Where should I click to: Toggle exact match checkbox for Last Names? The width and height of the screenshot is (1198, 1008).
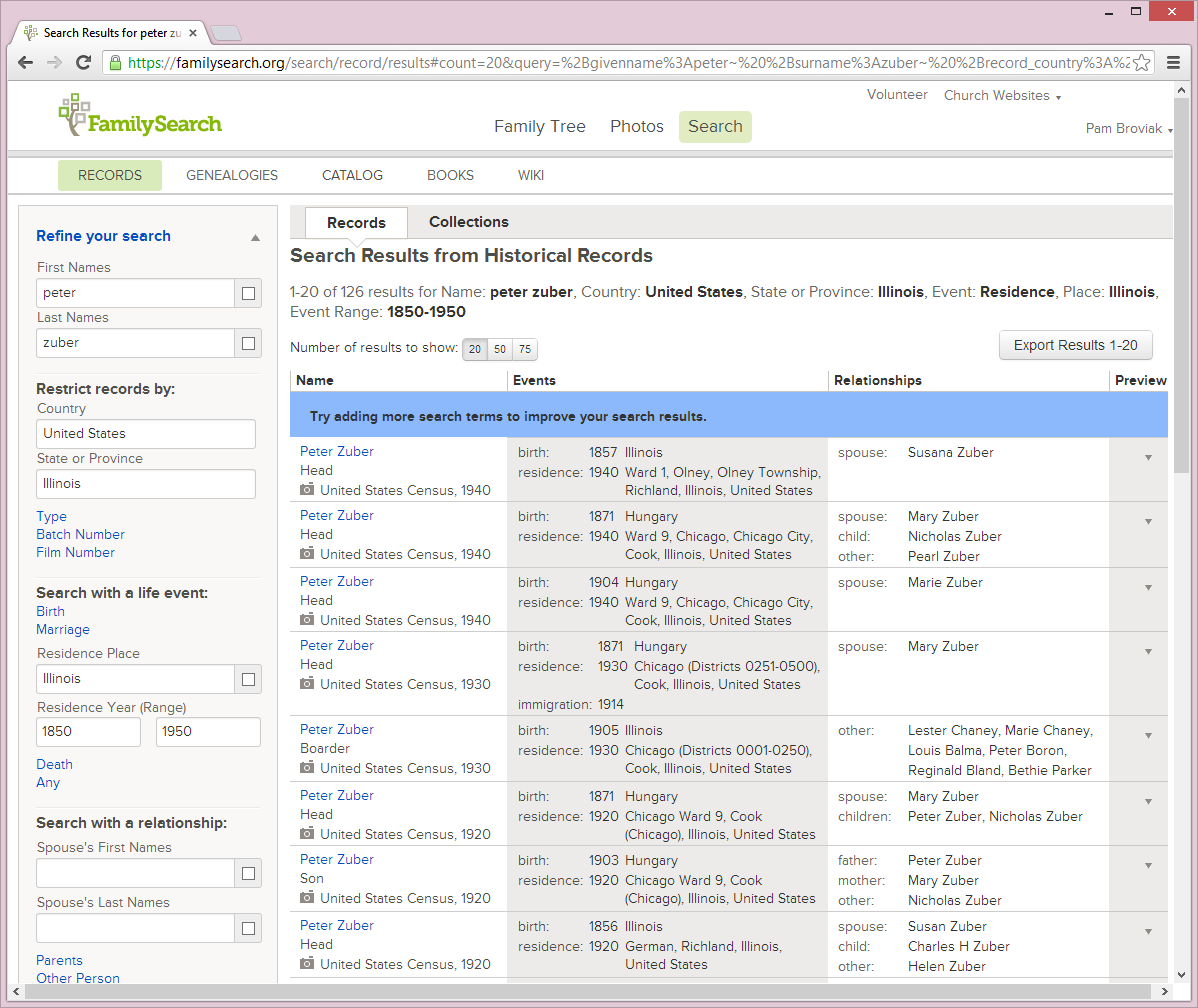248,343
